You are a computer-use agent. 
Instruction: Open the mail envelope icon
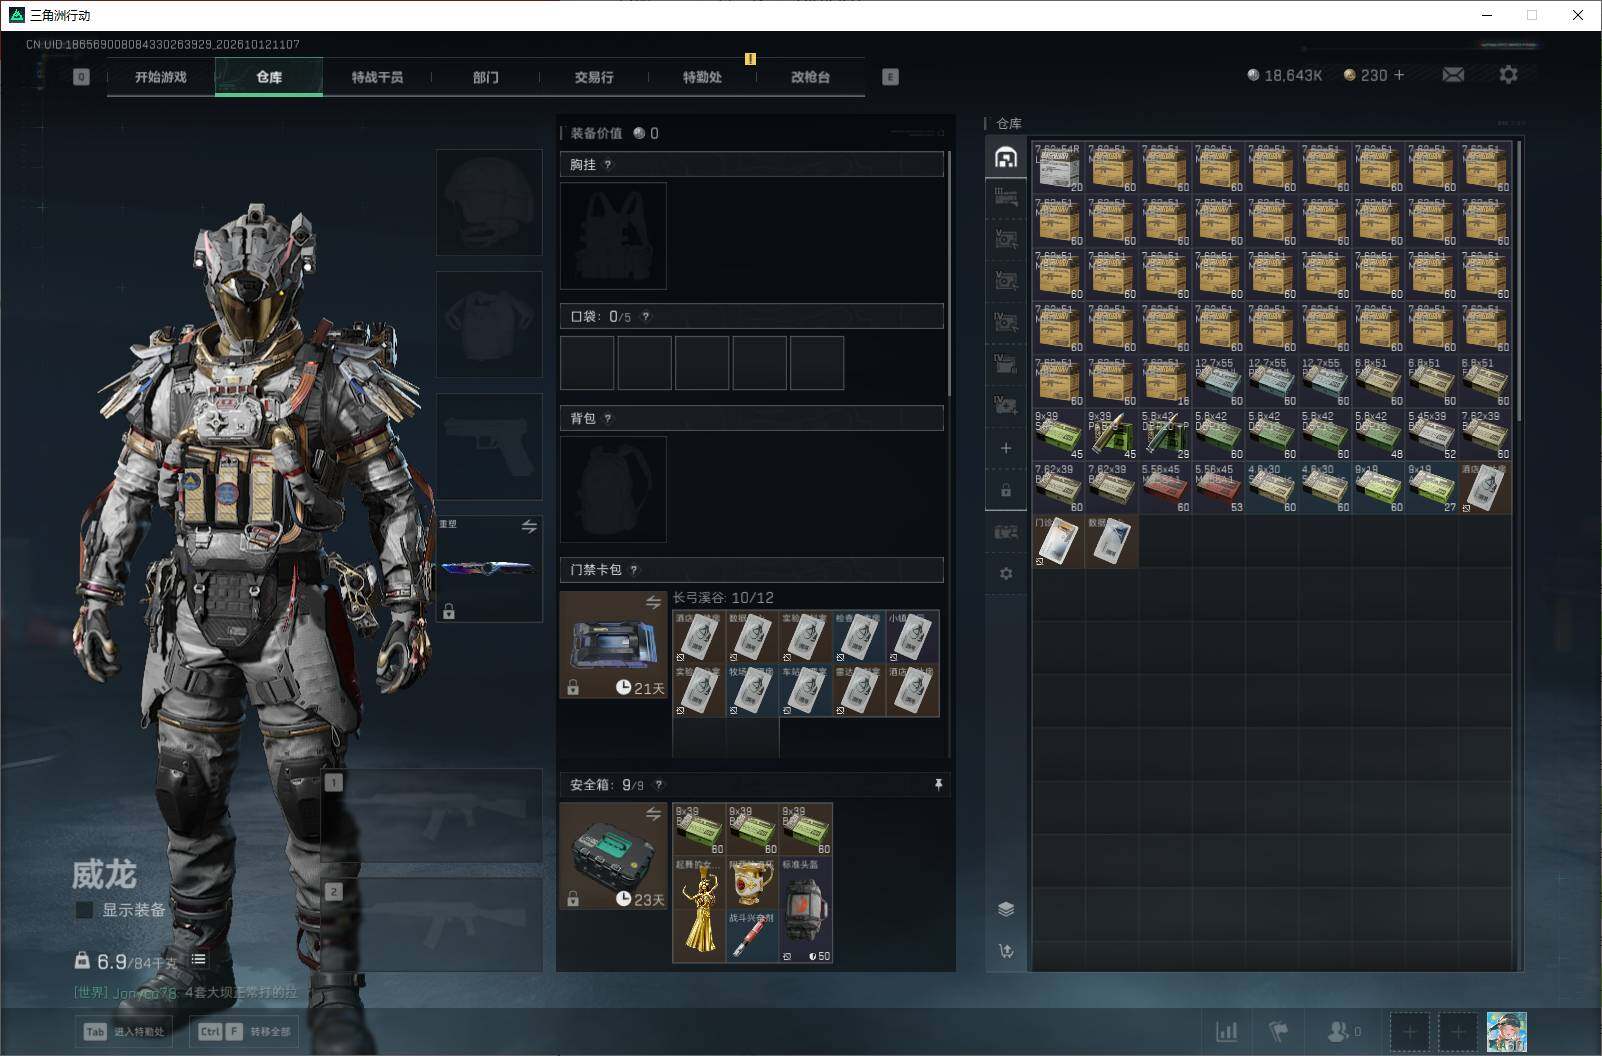(x=1453, y=75)
